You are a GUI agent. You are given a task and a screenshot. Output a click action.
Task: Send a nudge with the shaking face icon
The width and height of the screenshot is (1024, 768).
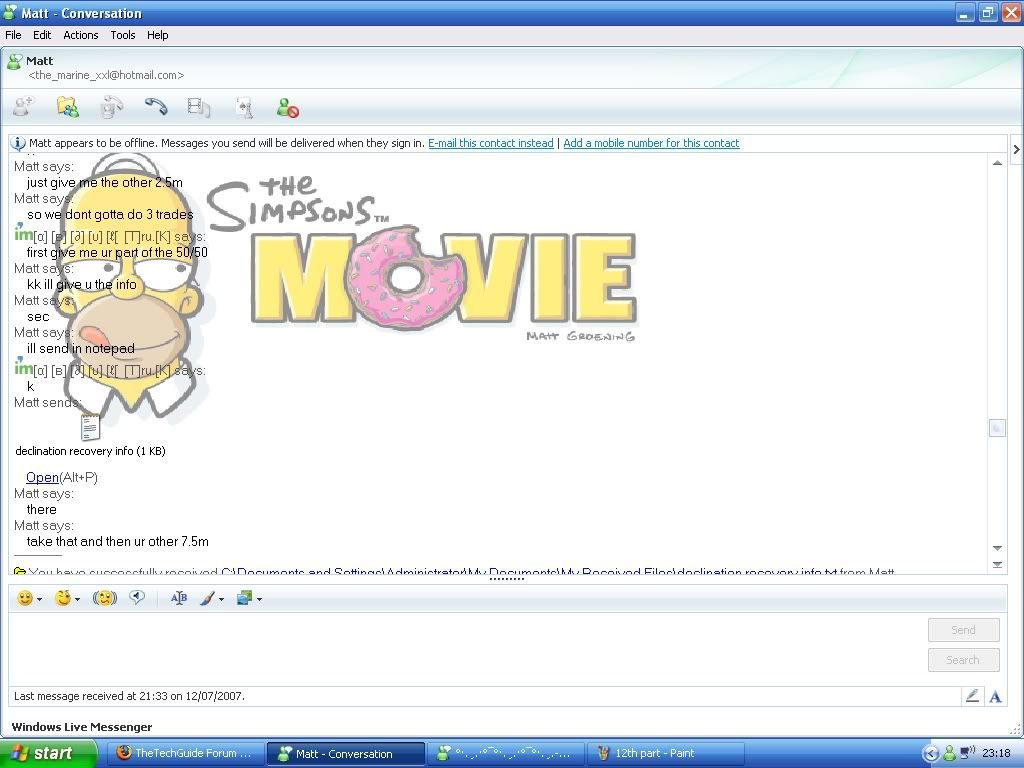(105, 598)
